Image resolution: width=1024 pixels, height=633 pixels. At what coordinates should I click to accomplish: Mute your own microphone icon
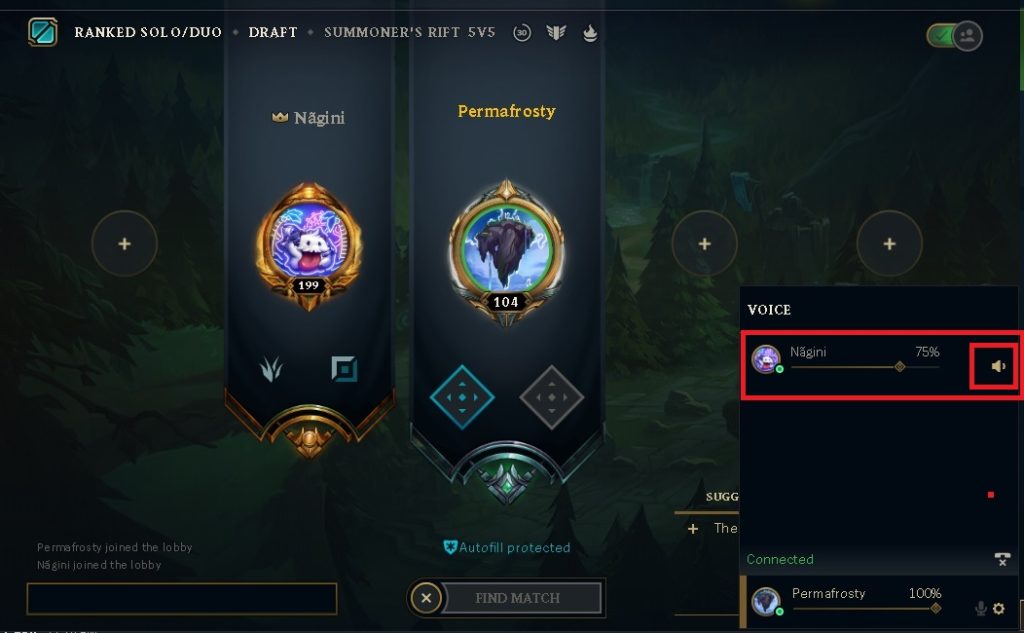click(x=980, y=609)
